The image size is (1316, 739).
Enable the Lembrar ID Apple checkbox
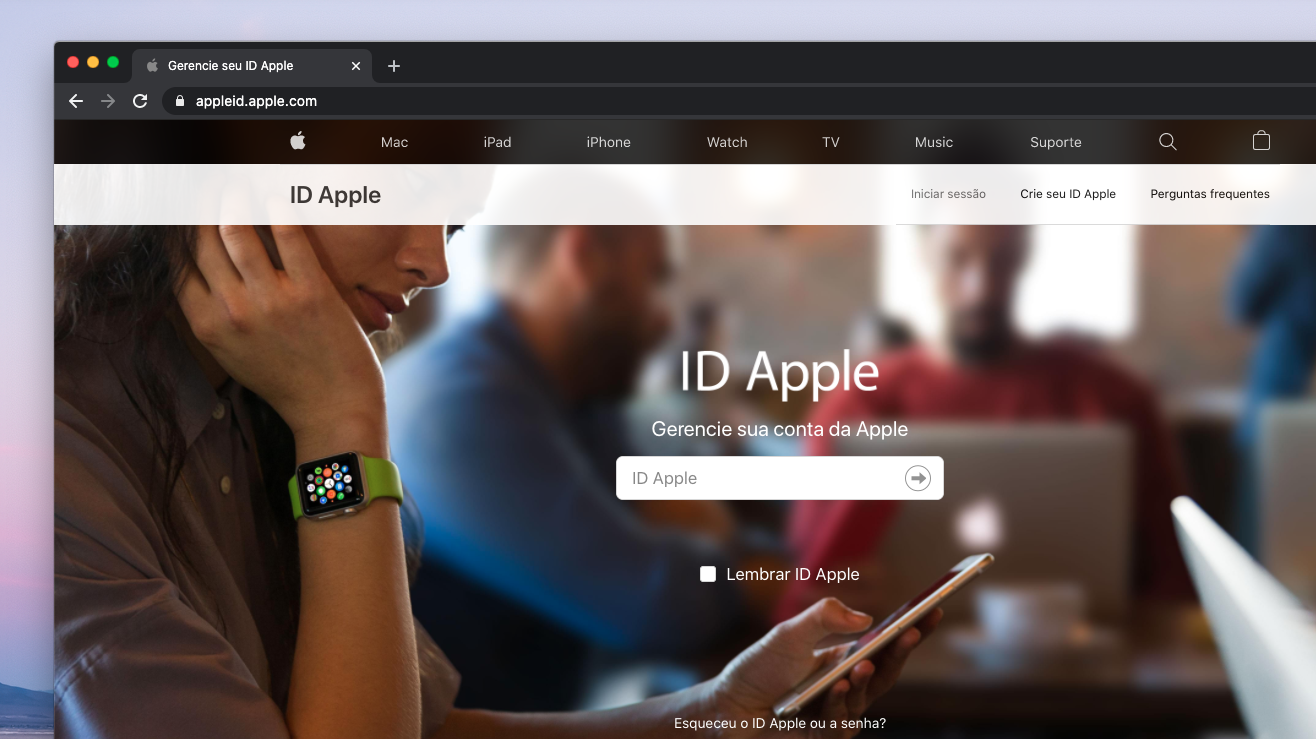(708, 574)
